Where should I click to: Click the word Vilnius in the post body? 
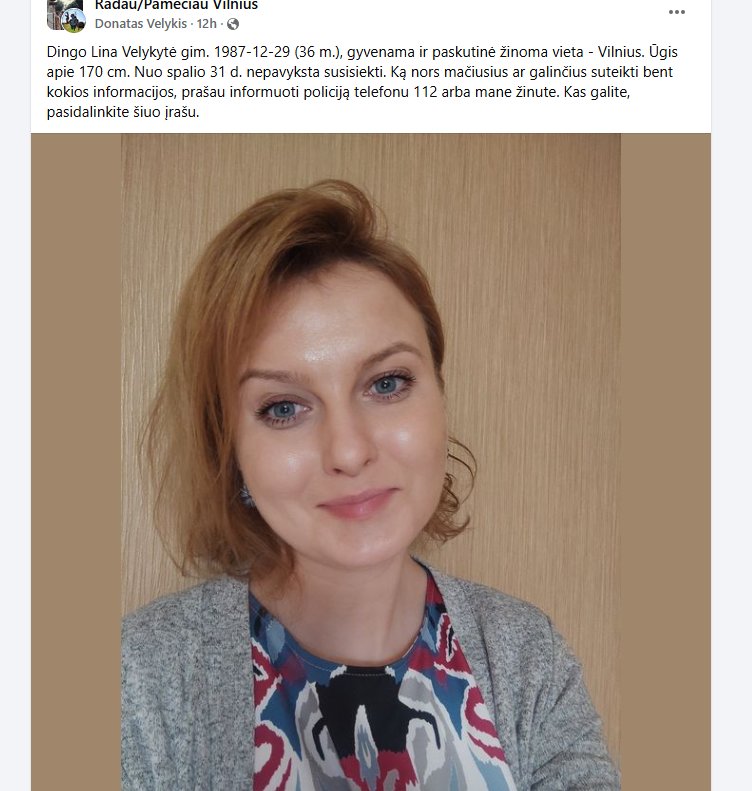pyautogui.click(x=619, y=52)
